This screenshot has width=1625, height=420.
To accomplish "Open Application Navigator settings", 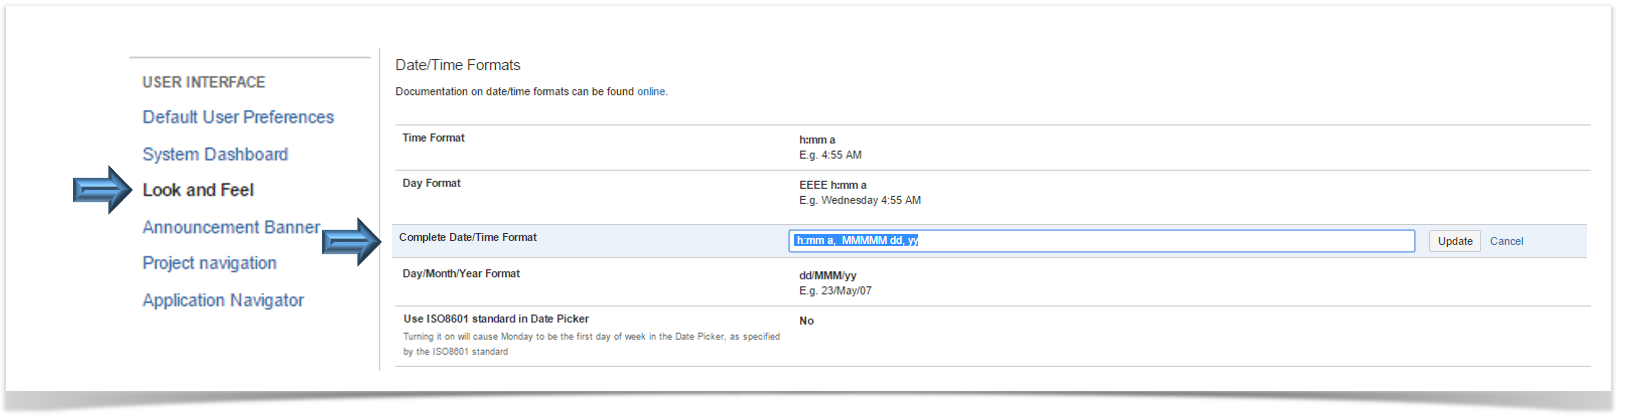I will [x=223, y=300].
